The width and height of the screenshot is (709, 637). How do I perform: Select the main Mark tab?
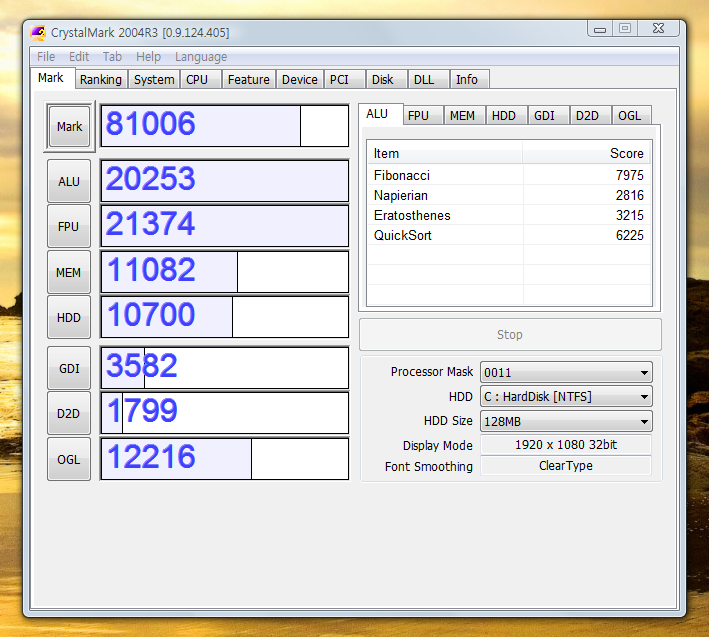point(51,78)
